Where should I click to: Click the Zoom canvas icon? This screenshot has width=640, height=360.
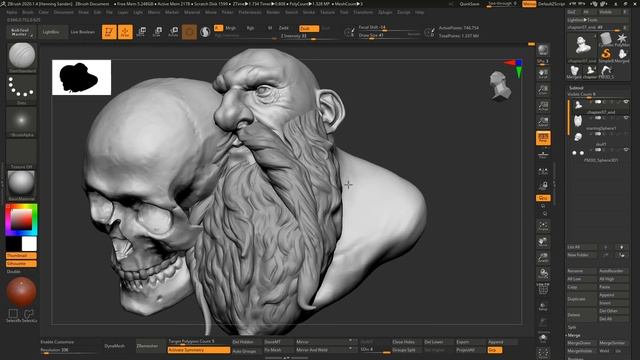coord(543,89)
